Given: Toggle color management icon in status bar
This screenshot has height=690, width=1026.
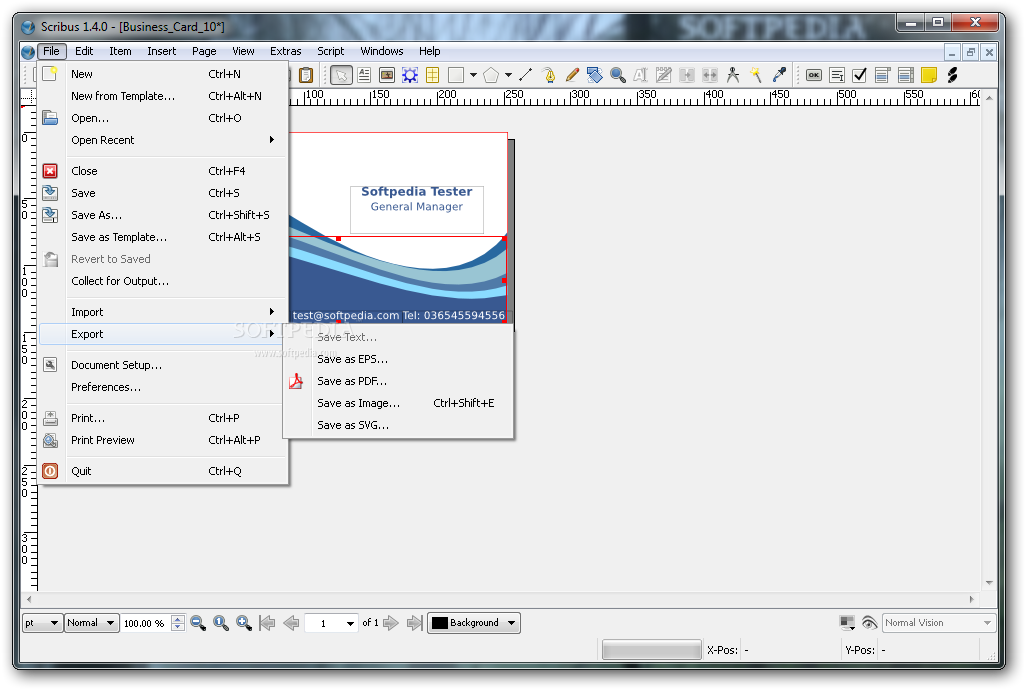Looking at the screenshot, I should pyautogui.click(x=847, y=623).
